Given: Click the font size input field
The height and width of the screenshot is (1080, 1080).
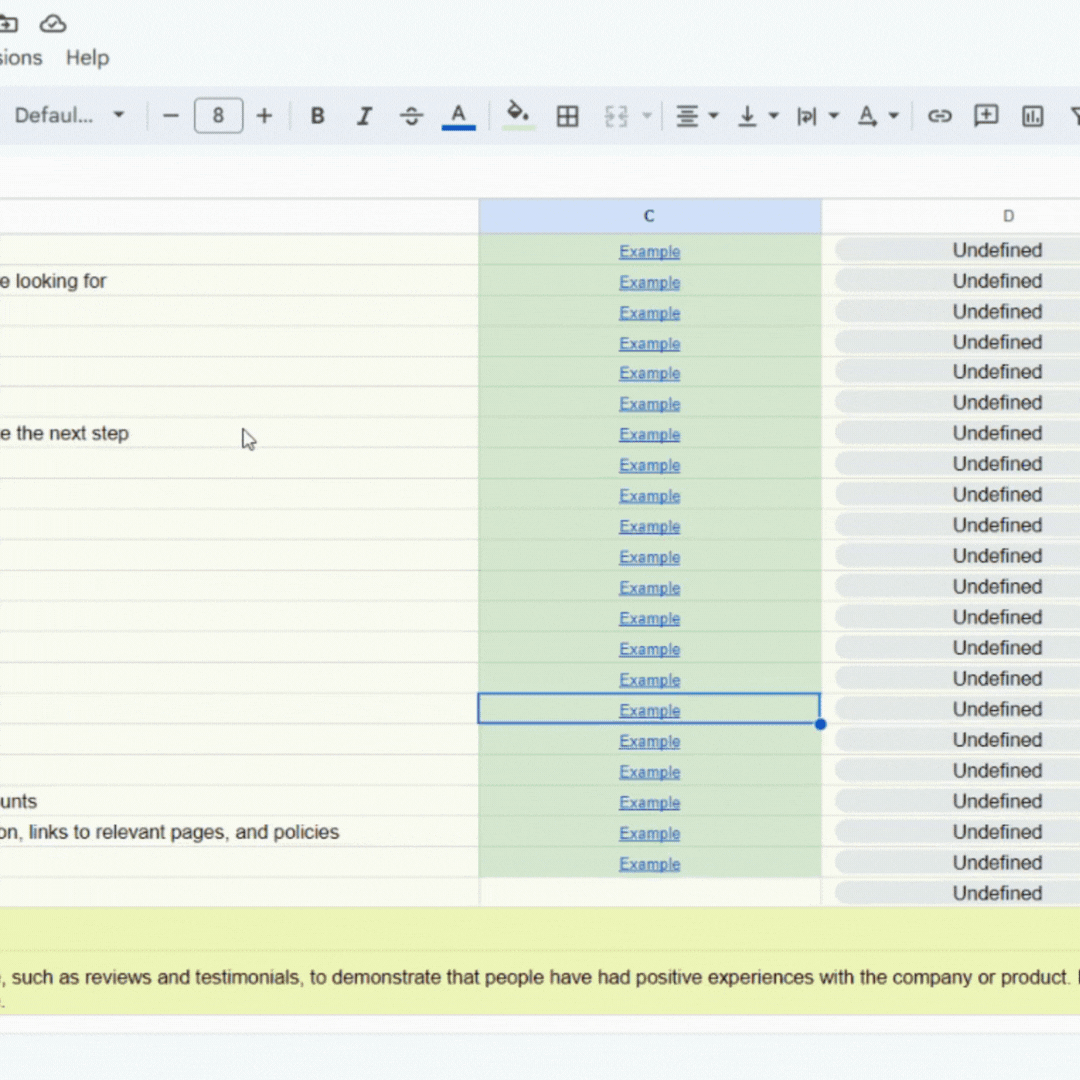Looking at the screenshot, I should 218,116.
